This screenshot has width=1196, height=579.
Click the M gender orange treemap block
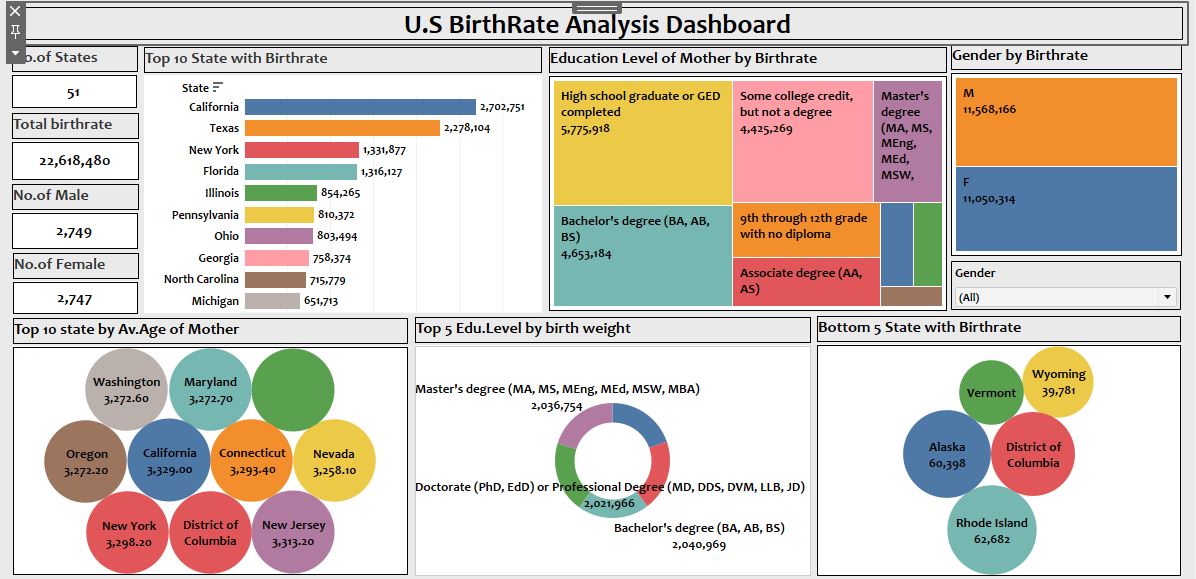[x=1066, y=121]
